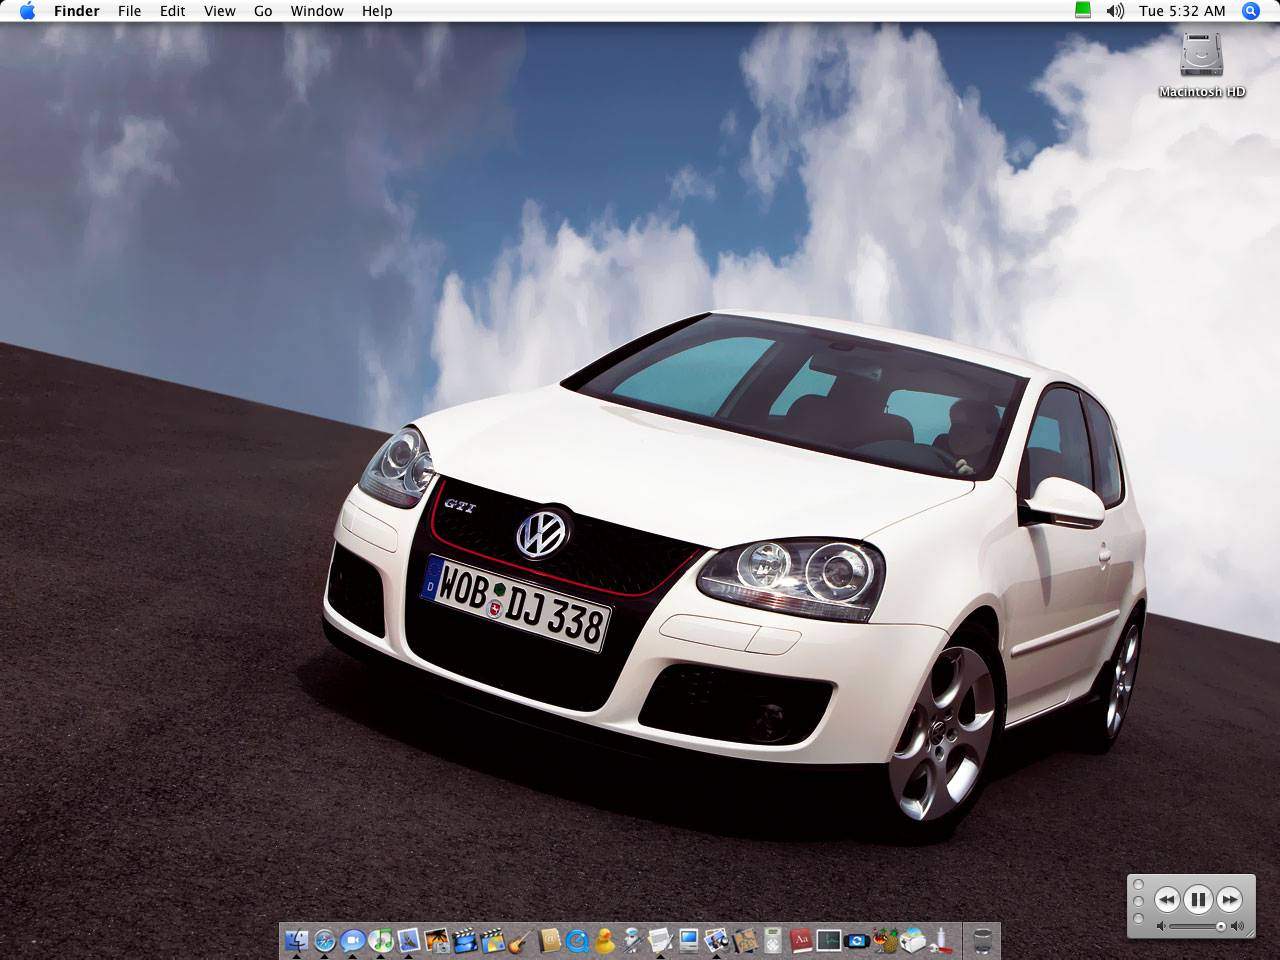Open the Go menu
Viewport: 1280px width, 960px height.
262,11
